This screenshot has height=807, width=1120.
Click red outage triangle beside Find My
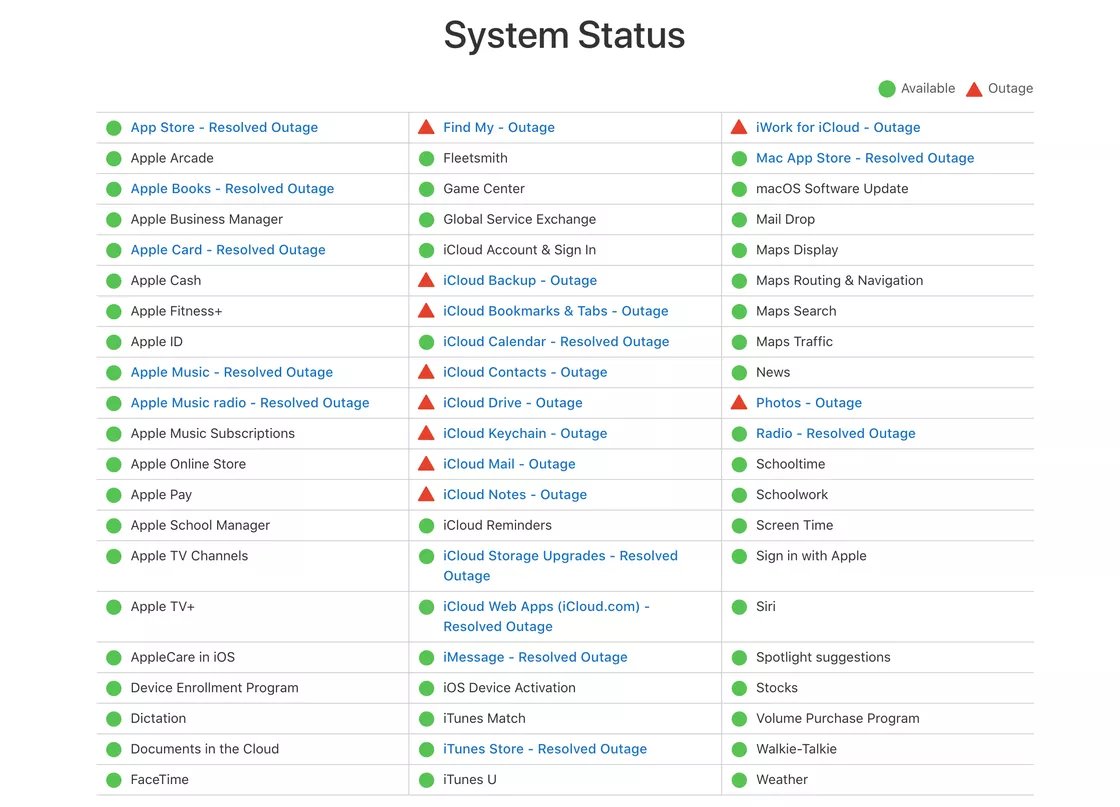pyautogui.click(x=426, y=127)
